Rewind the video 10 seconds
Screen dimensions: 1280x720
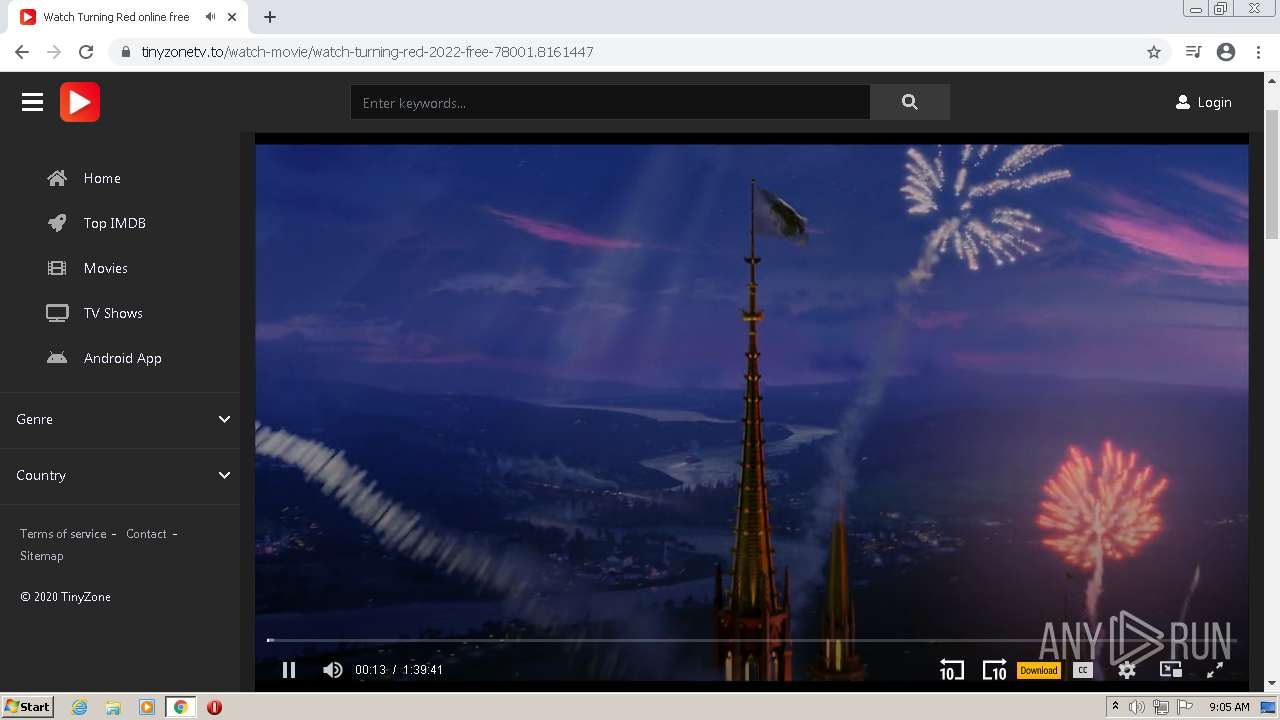pyautogui.click(x=951, y=670)
